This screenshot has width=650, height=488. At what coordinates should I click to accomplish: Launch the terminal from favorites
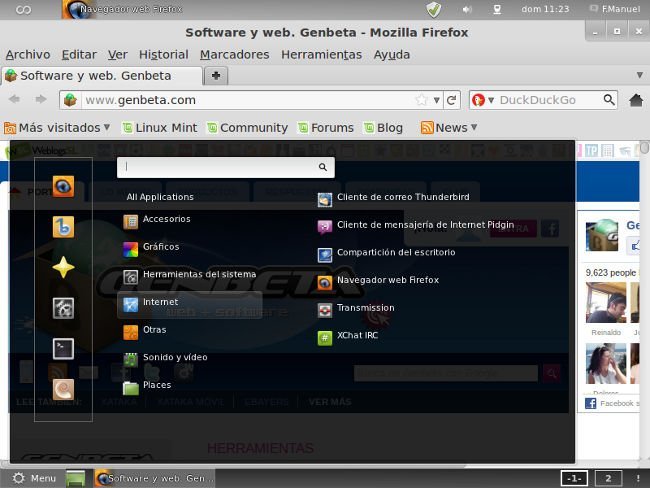pos(63,349)
